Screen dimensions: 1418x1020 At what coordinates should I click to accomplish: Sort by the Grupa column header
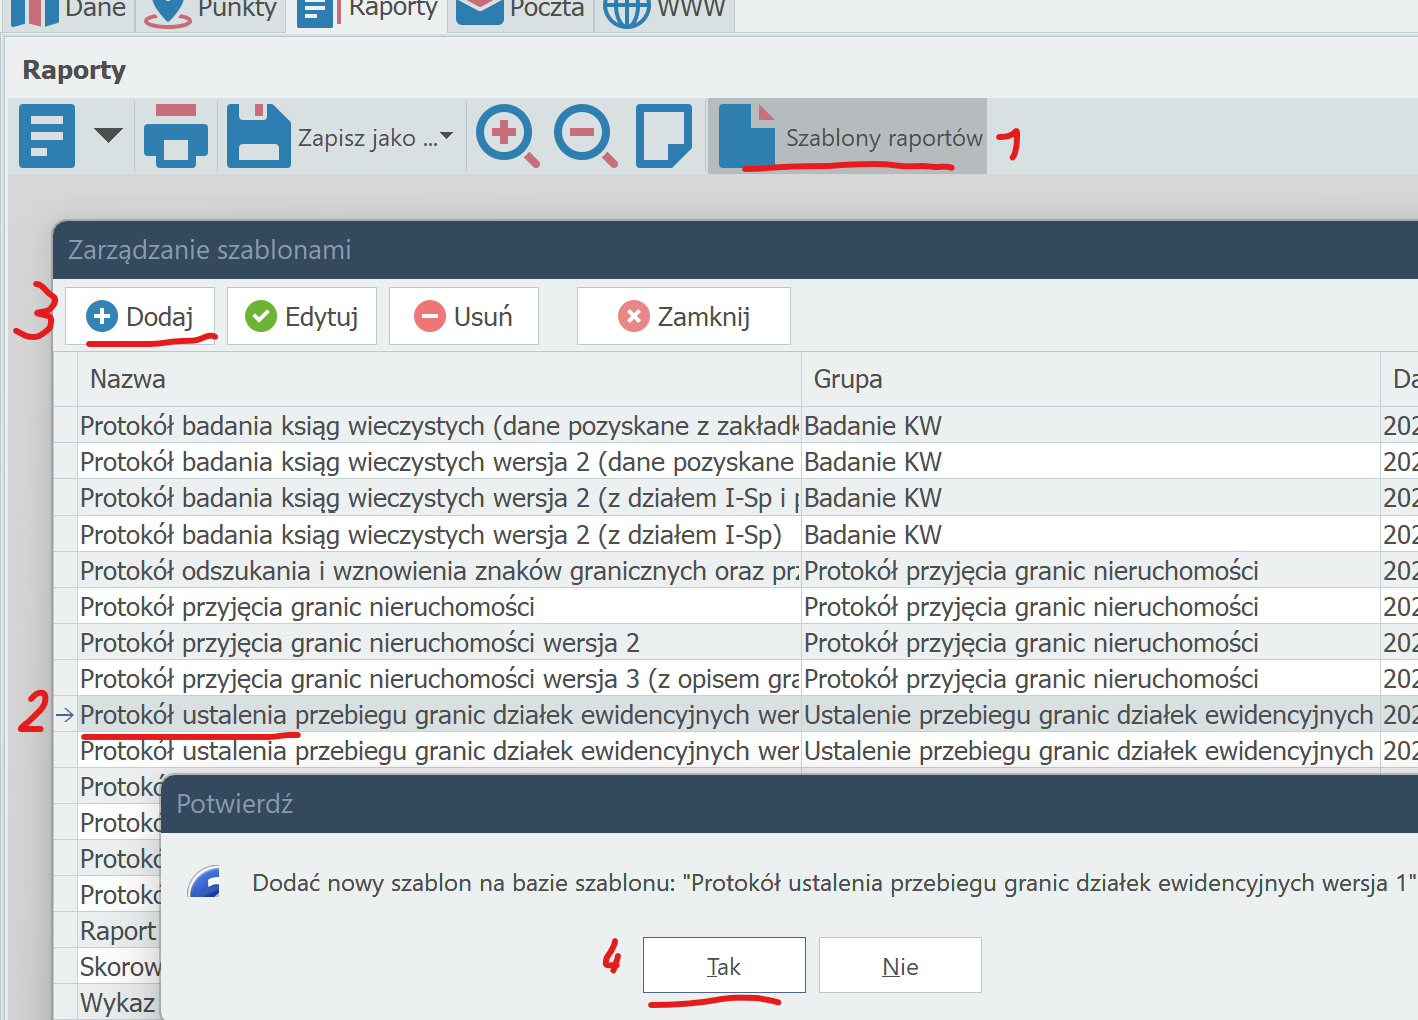(1091, 379)
